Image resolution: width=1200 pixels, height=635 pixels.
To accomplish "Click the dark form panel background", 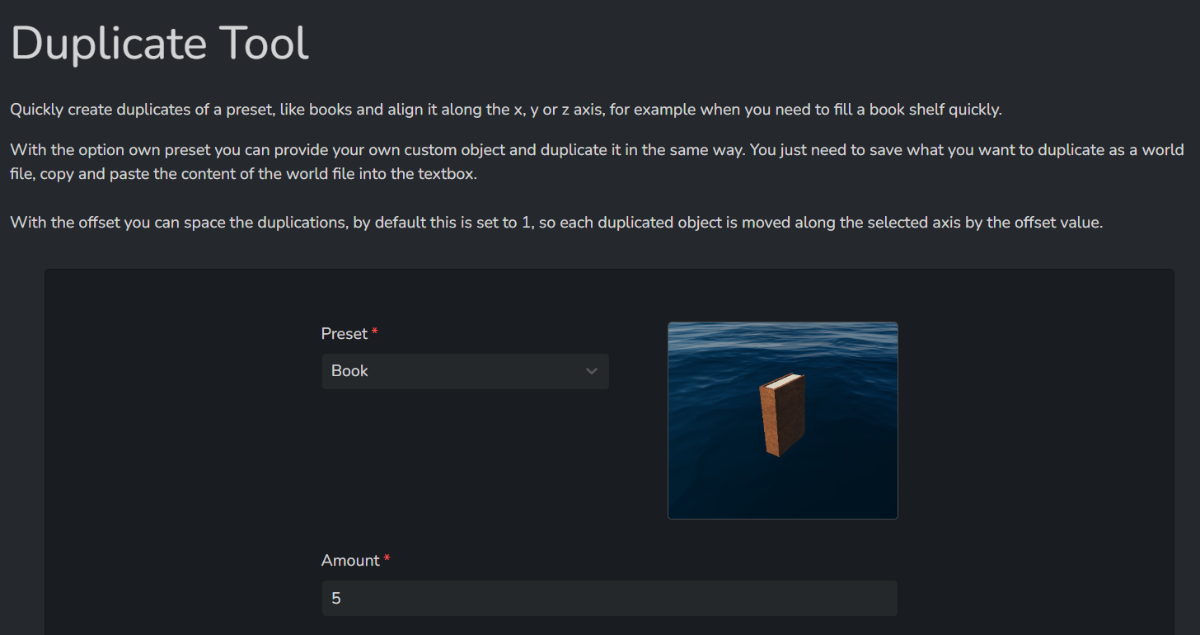I will pos(180,450).
